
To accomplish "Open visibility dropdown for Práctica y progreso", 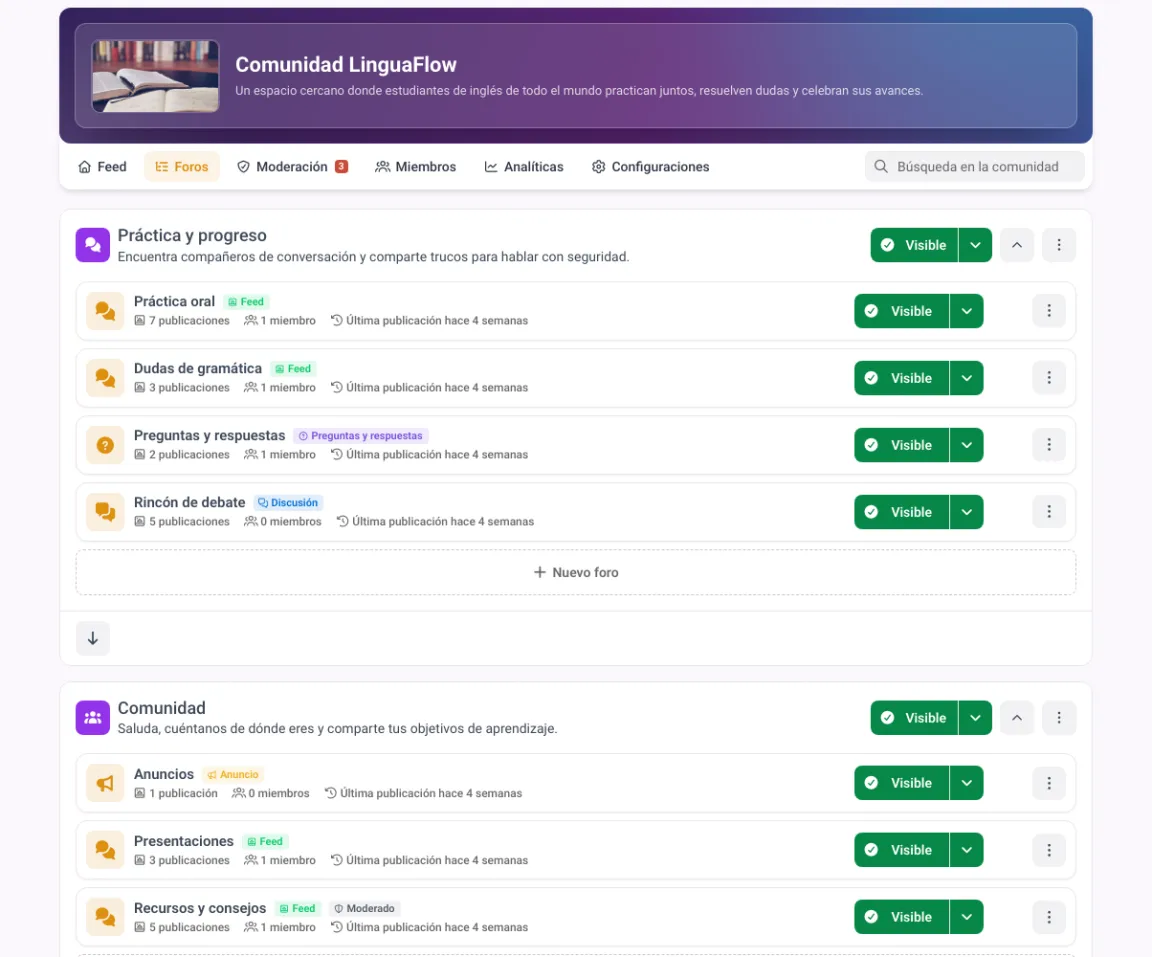I will click(975, 245).
